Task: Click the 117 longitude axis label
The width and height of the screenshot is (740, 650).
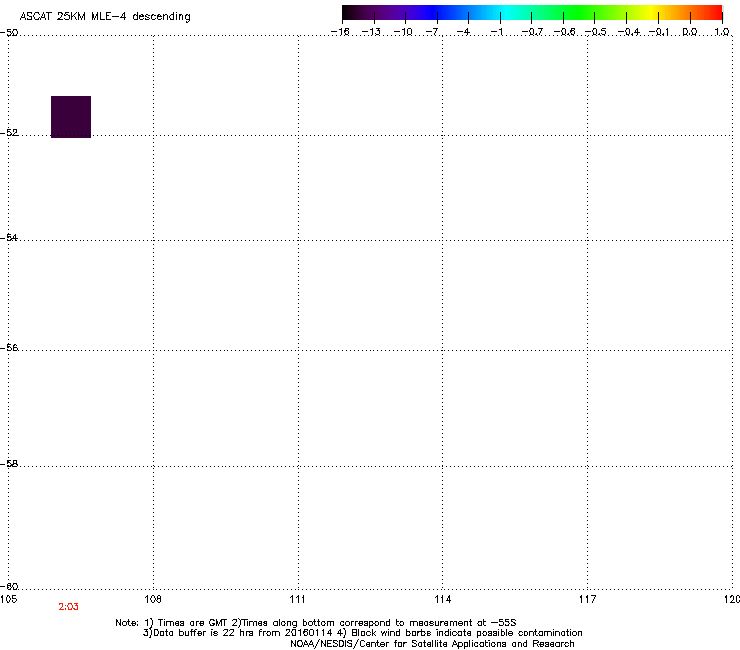Action: (x=588, y=599)
